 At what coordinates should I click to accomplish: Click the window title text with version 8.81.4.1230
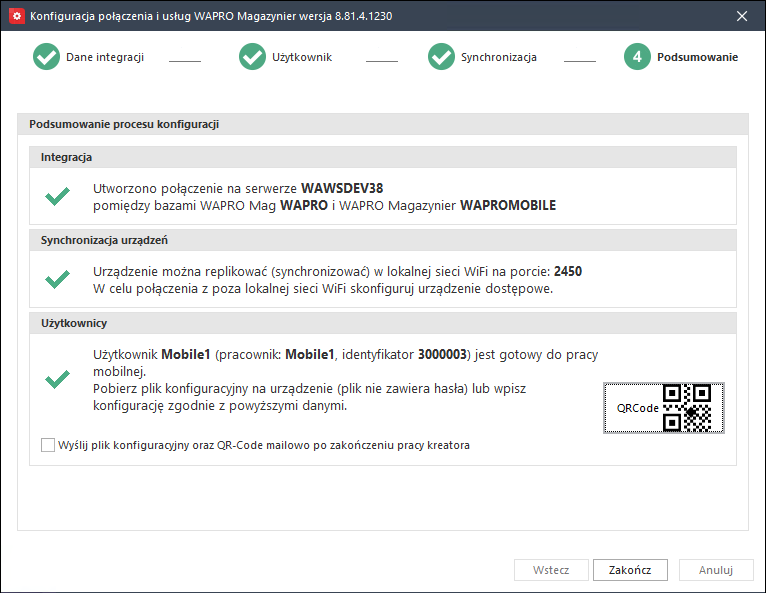coord(211,16)
